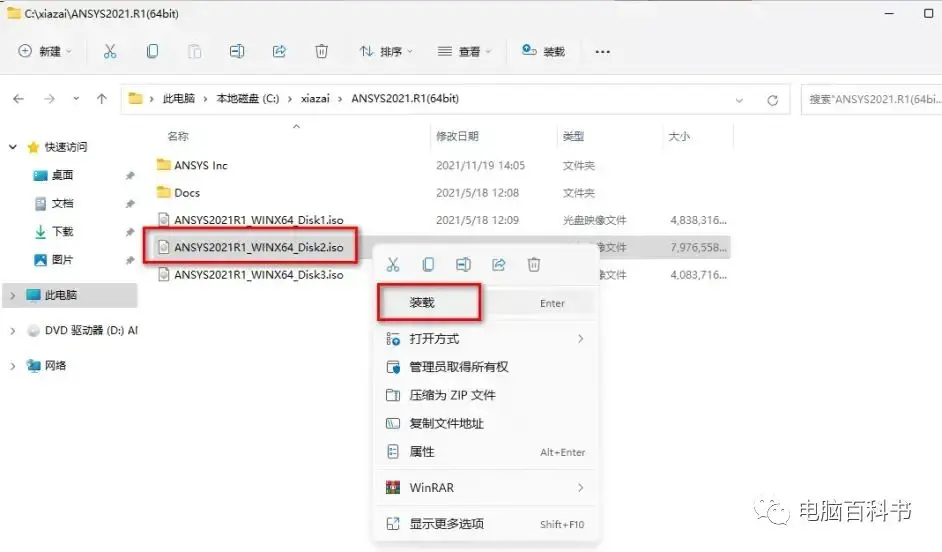
Task: Select DVD 驱动器 (D:) in sidebar
Action: [x=83, y=330]
